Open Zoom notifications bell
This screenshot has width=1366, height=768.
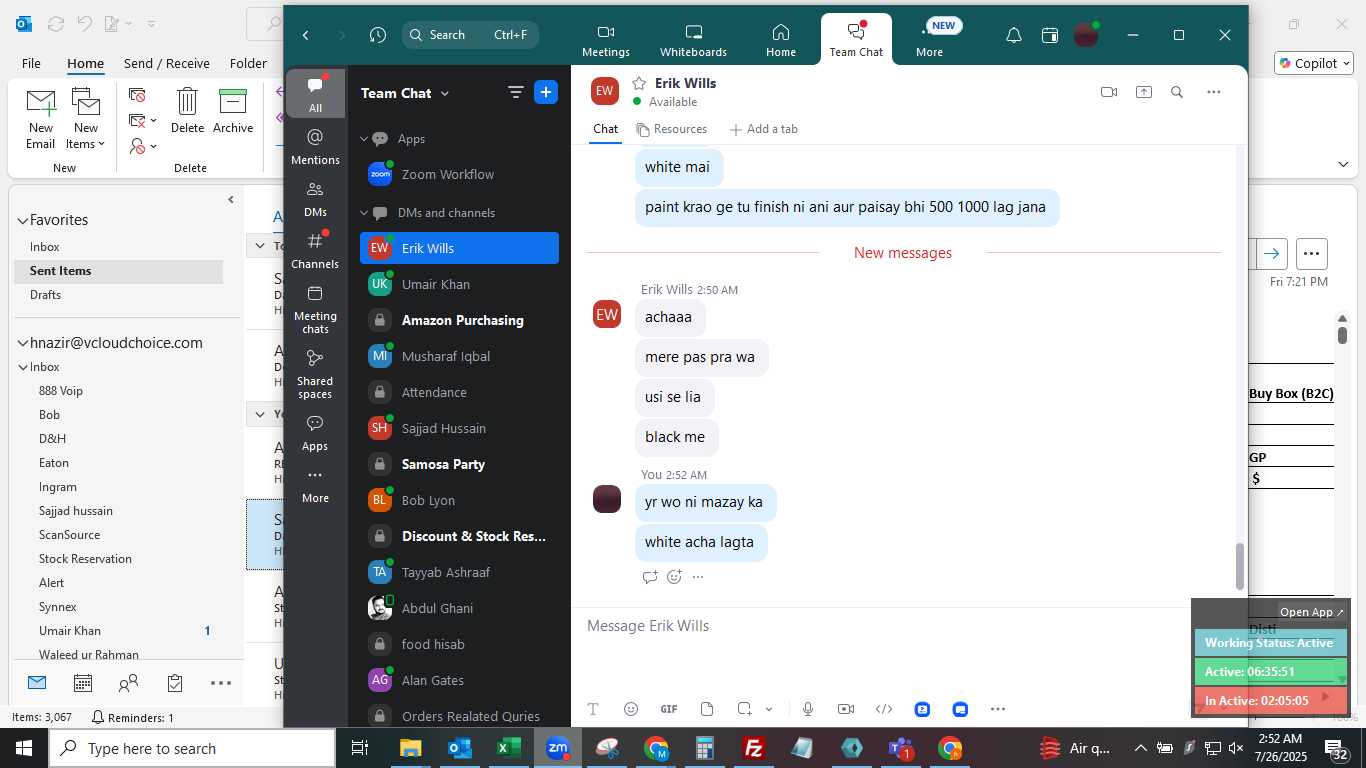pyautogui.click(x=1014, y=35)
